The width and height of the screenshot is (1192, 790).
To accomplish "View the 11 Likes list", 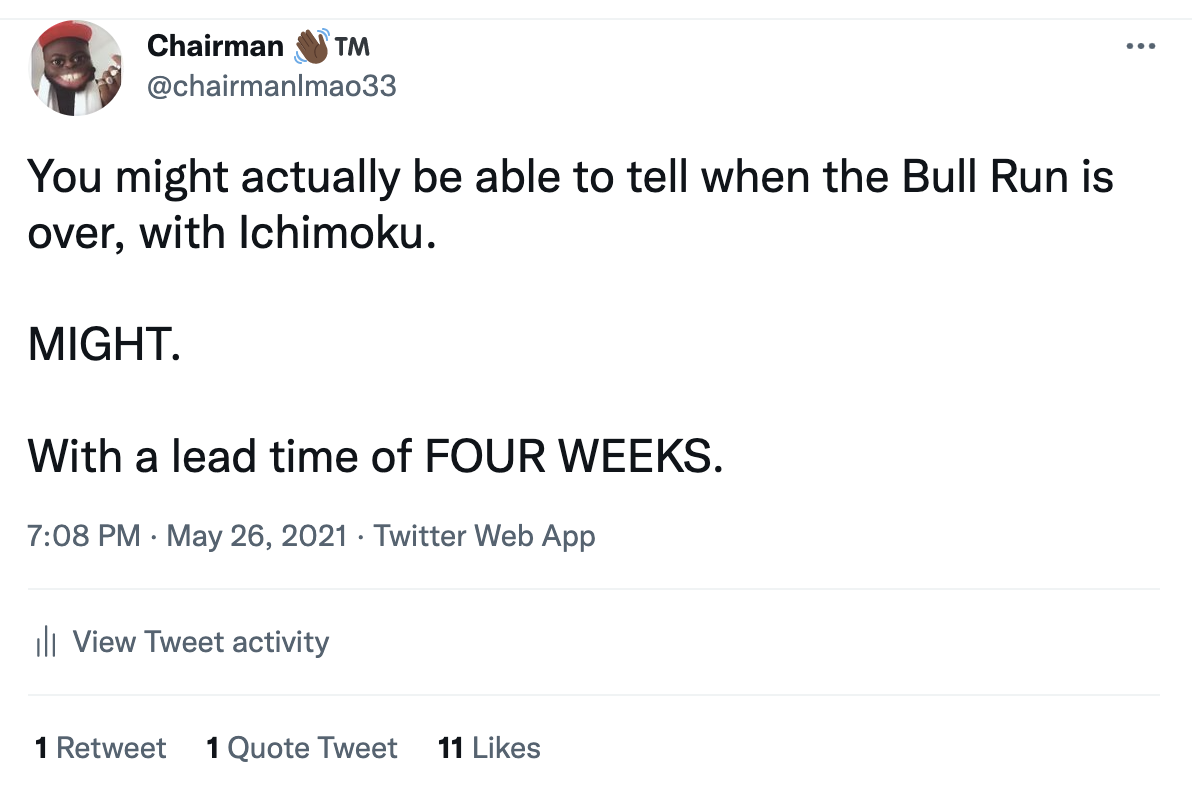I will 489,748.
